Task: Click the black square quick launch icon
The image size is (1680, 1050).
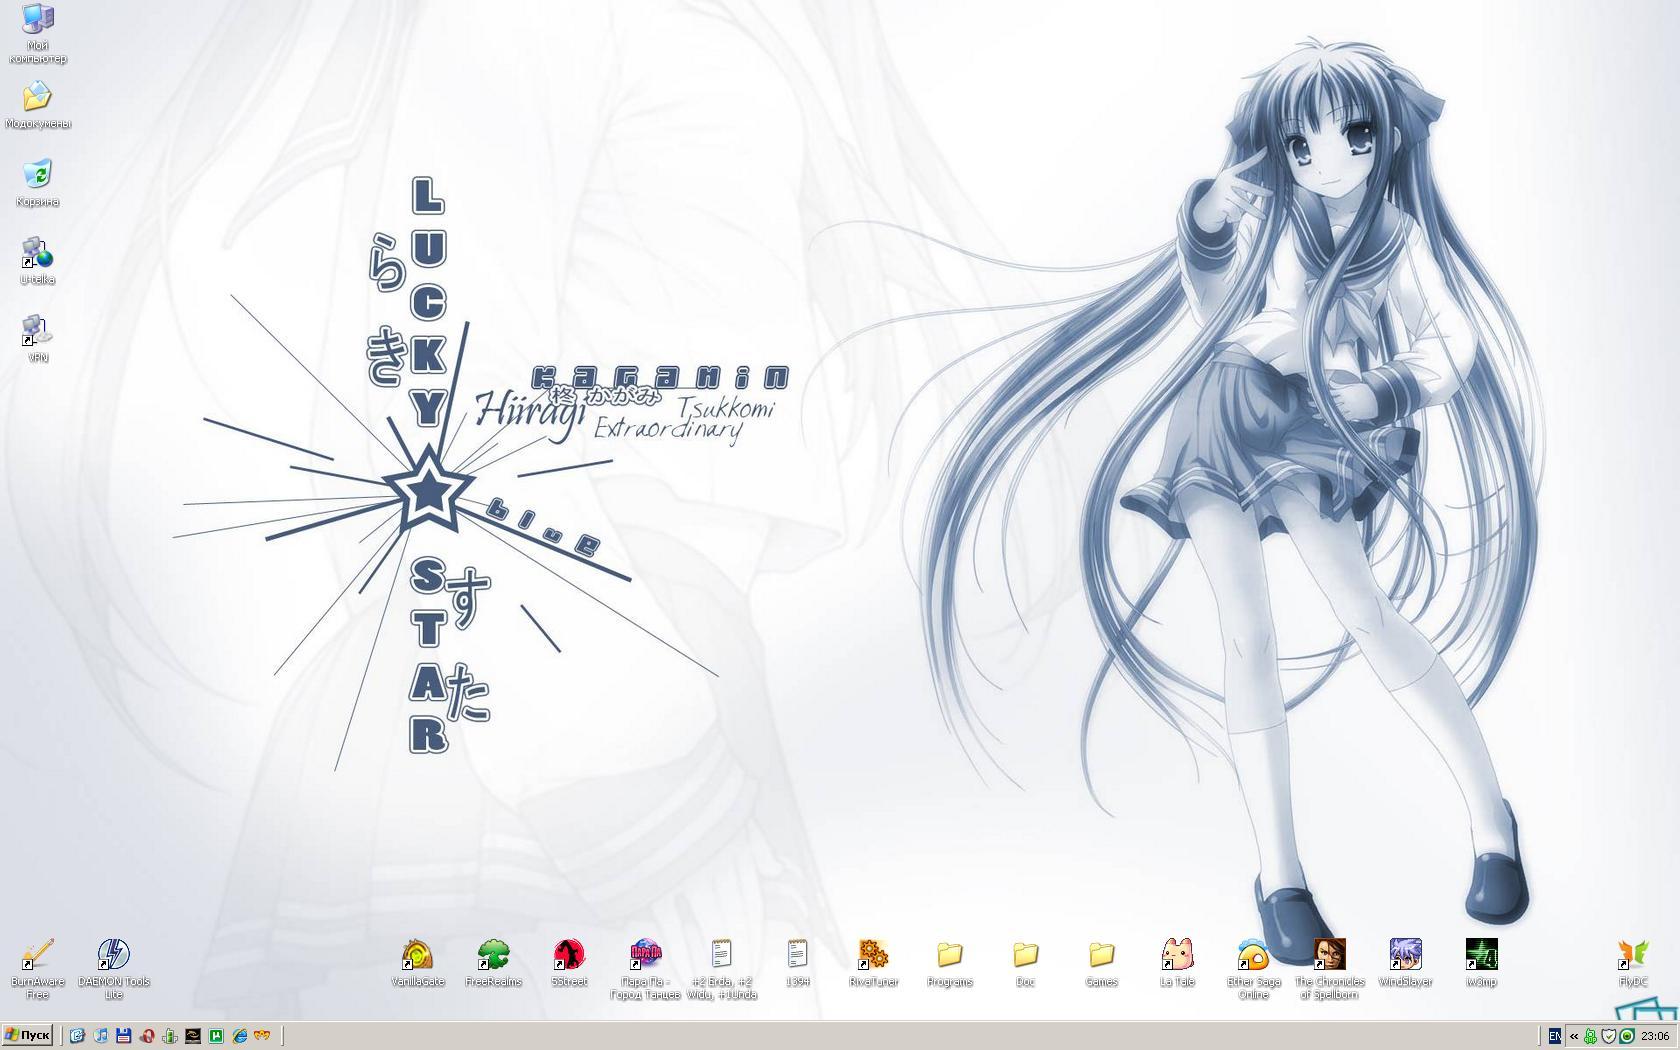Action: [x=193, y=1036]
